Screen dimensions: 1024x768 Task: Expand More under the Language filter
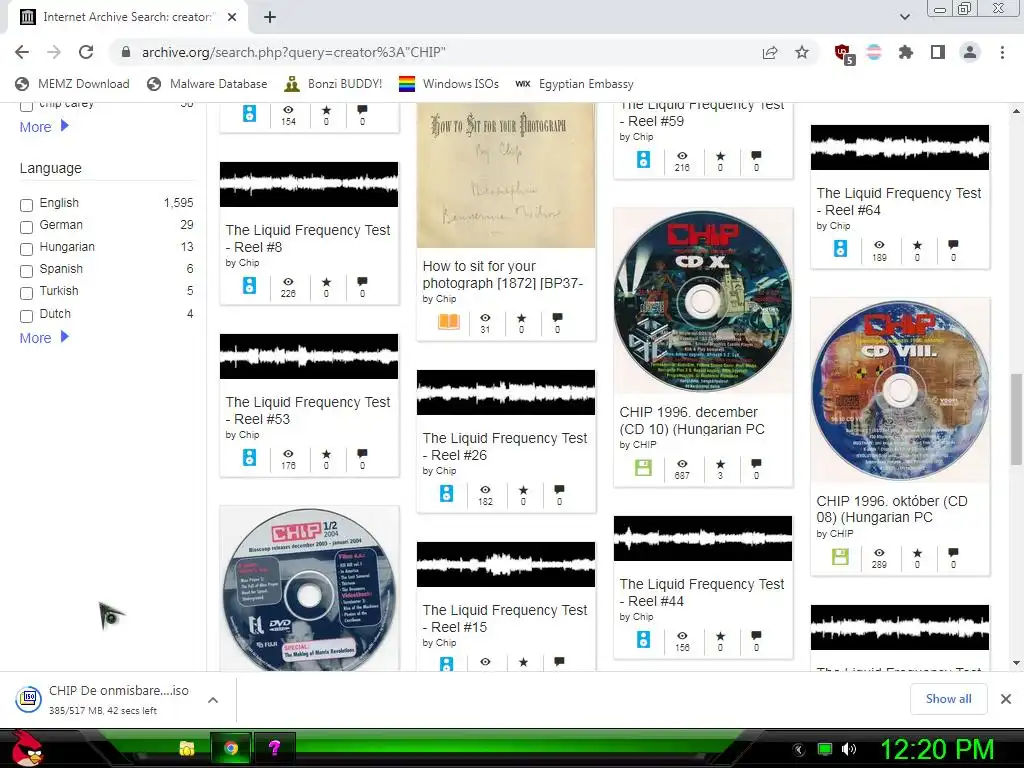point(44,338)
